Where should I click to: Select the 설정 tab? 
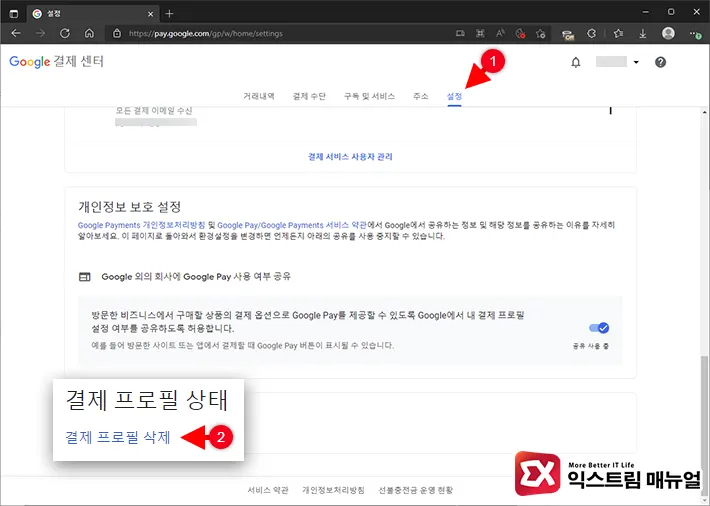[x=454, y=96]
